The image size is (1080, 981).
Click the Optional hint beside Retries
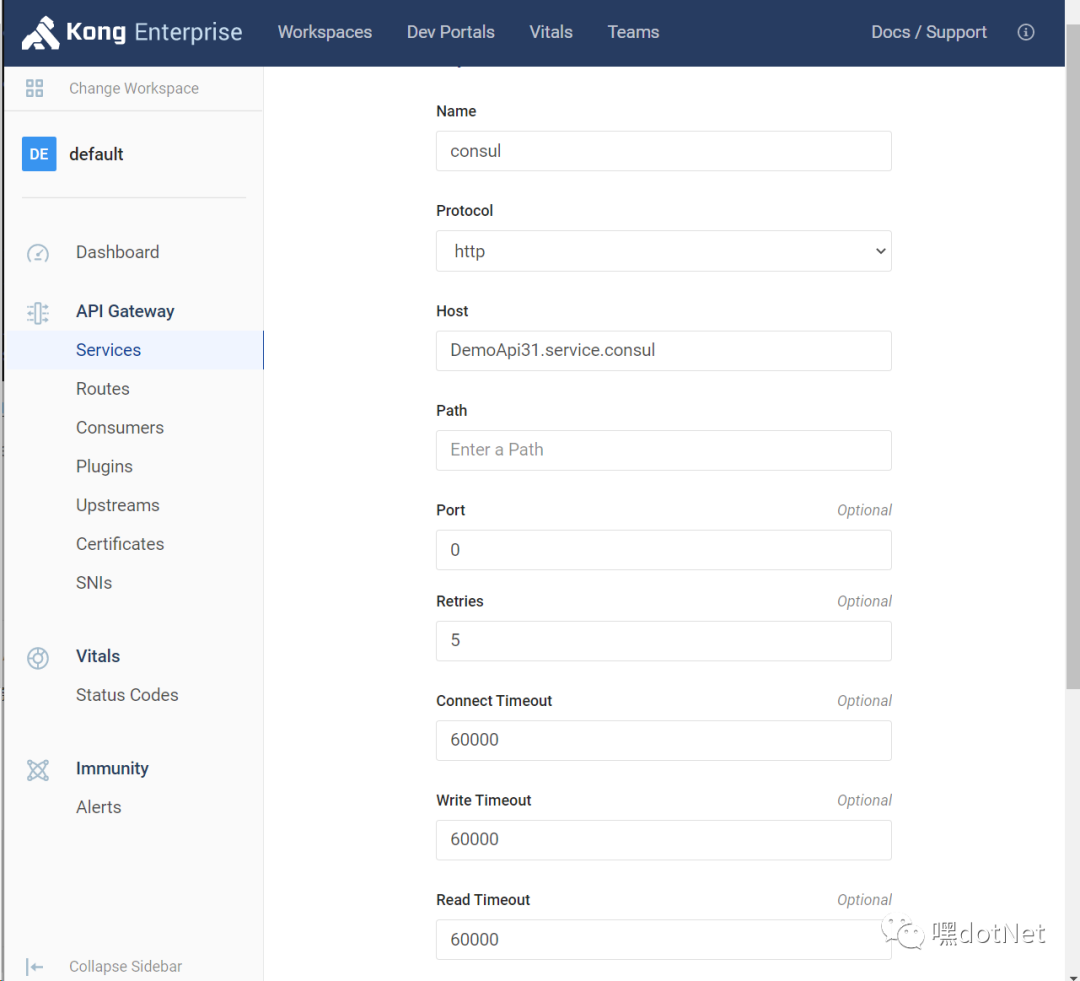864,601
